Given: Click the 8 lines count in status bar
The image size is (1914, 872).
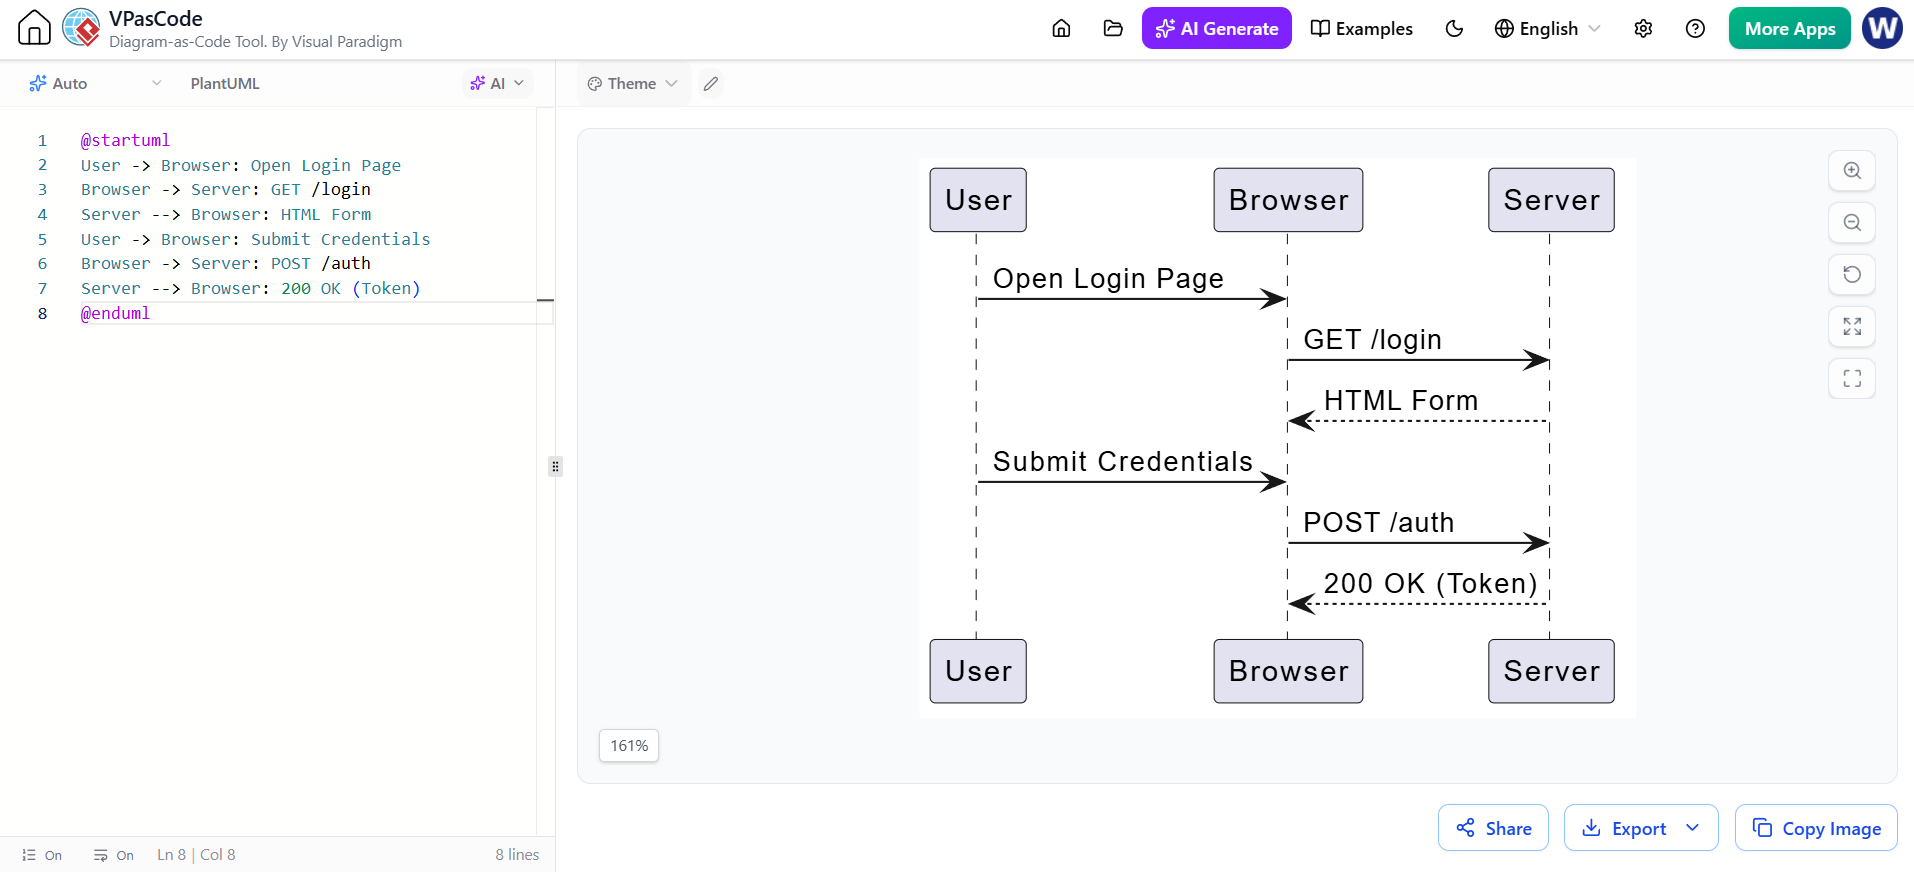Looking at the screenshot, I should pos(517,855).
